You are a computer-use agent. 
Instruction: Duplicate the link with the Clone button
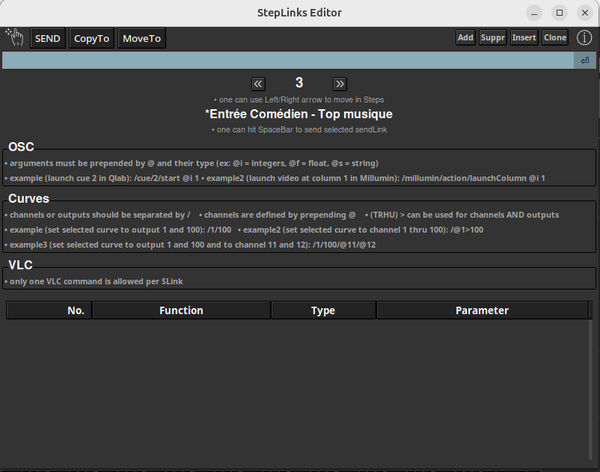(x=555, y=38)
